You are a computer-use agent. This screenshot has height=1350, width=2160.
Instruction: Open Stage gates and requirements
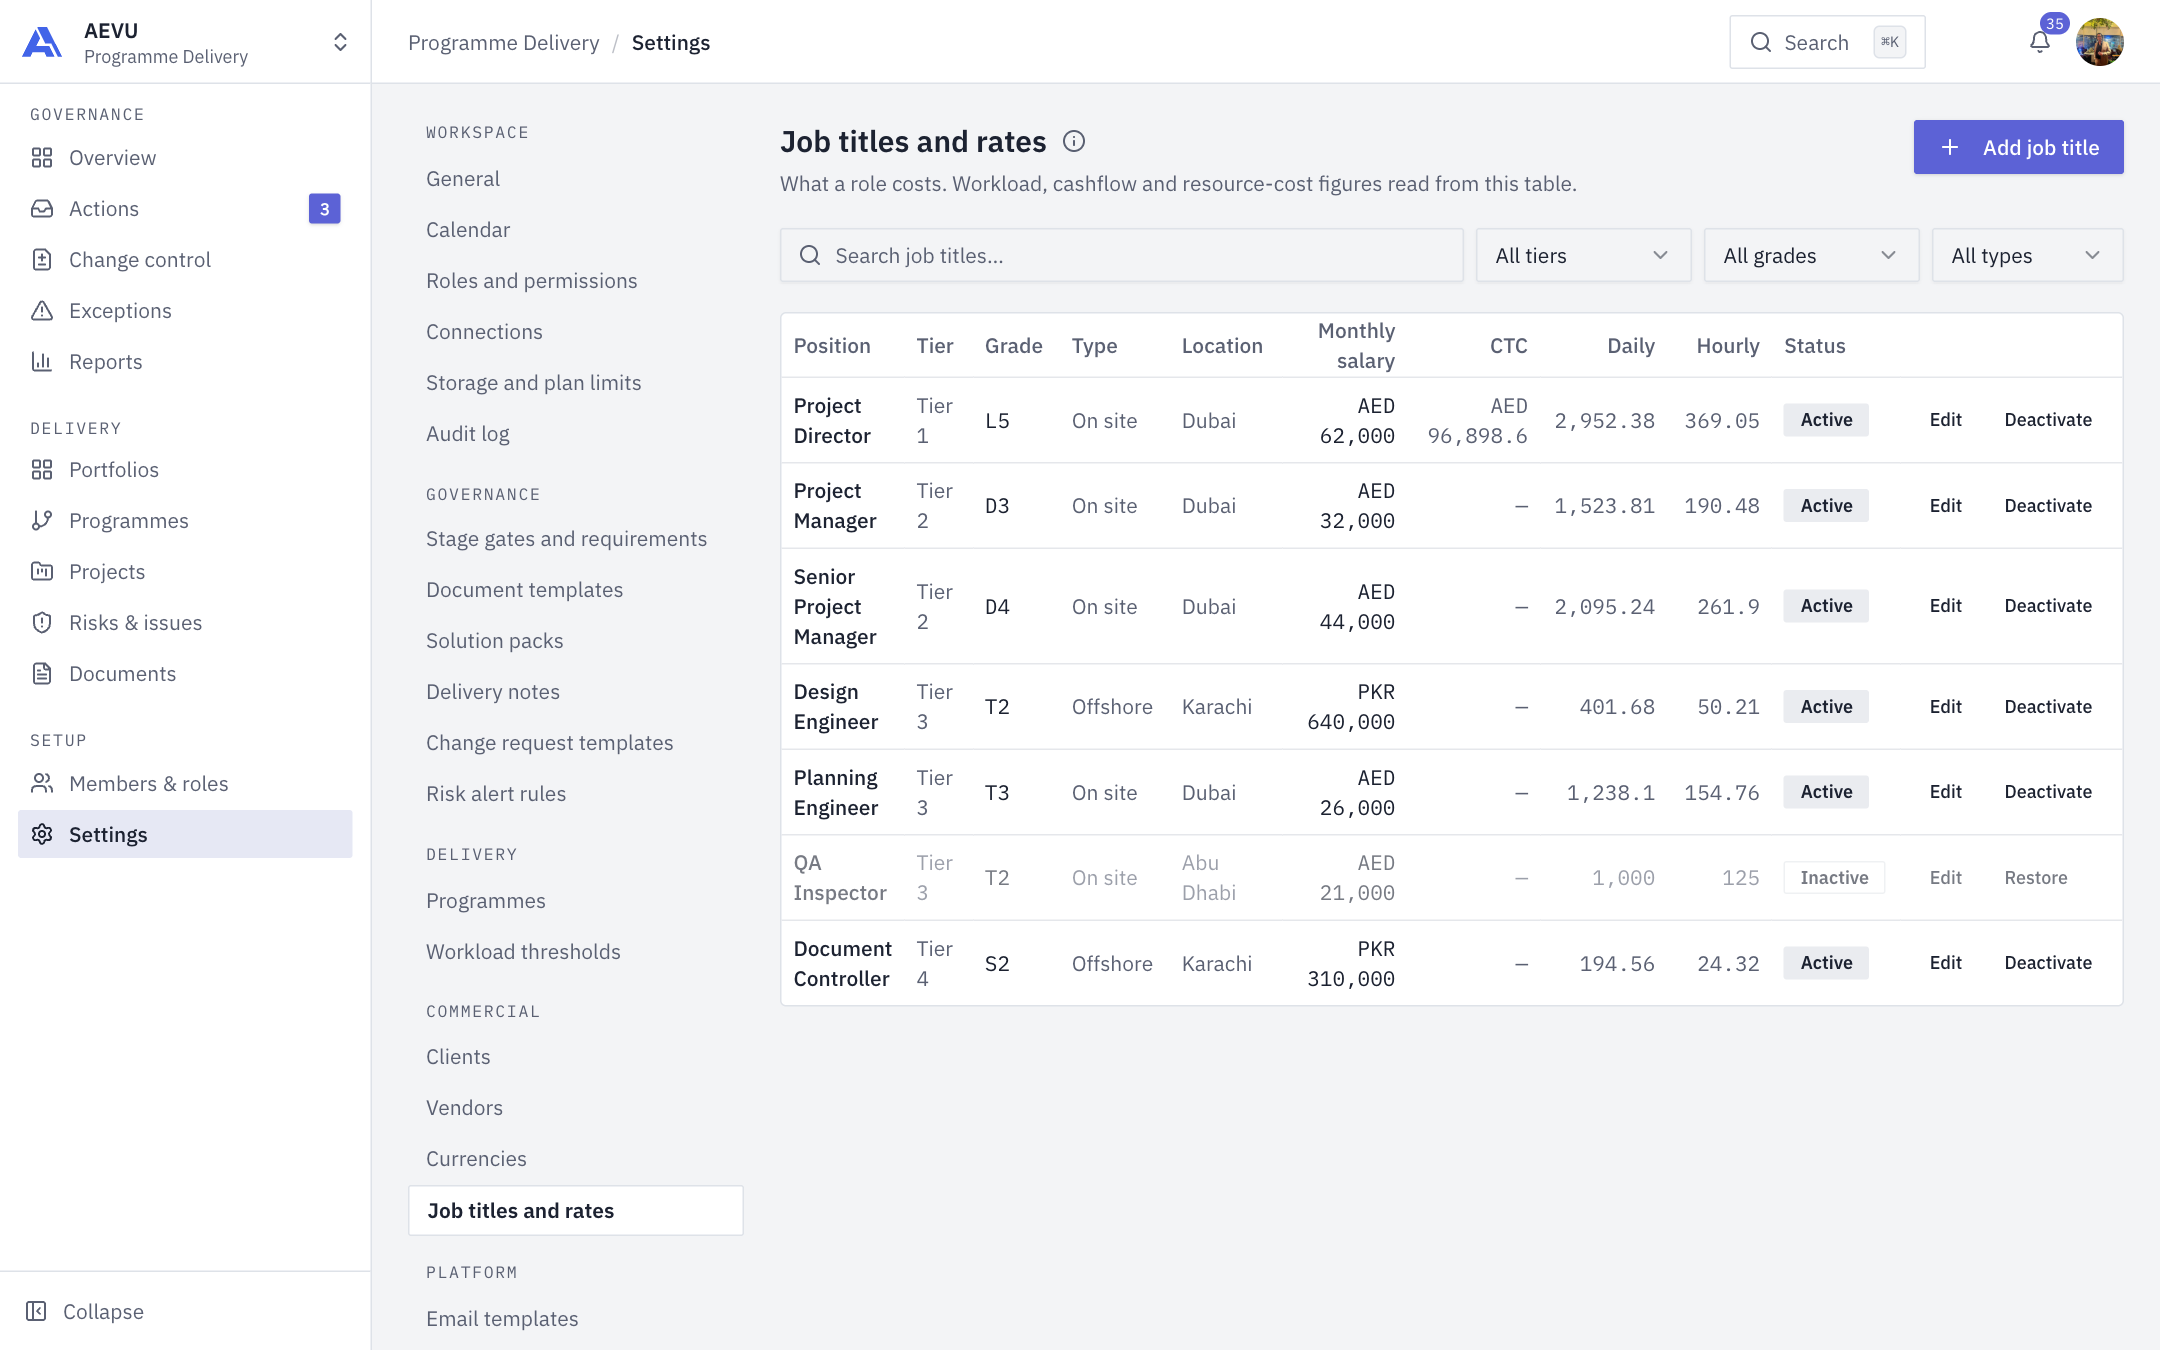566,539
